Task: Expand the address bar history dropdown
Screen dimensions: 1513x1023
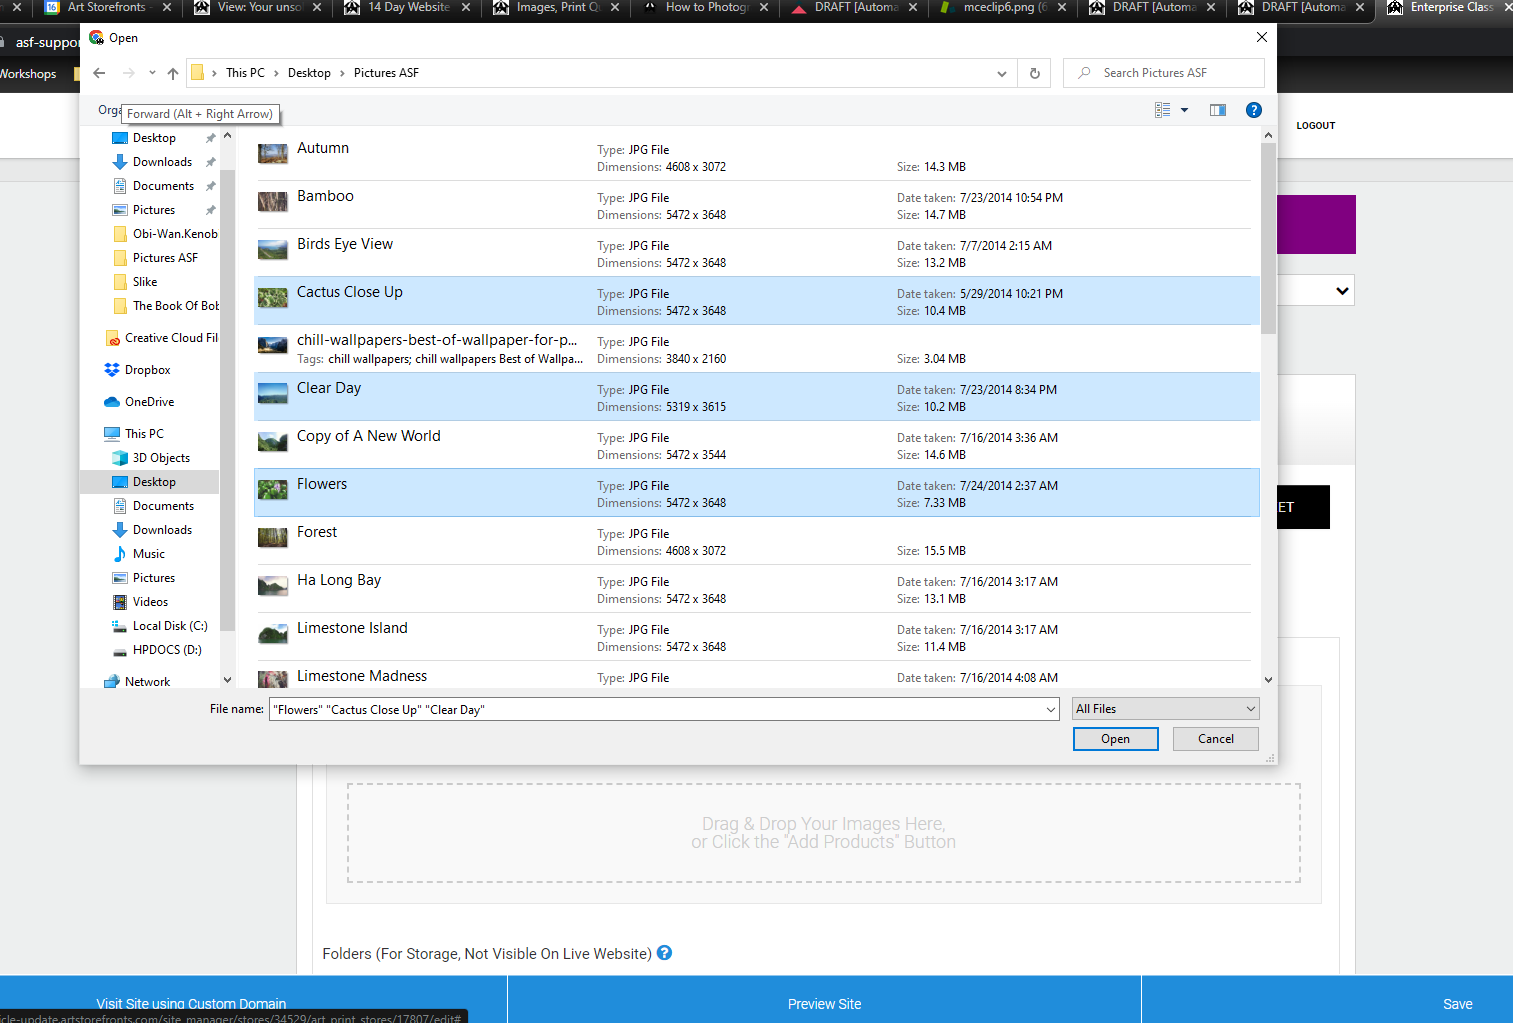Action: (1002, 73)
